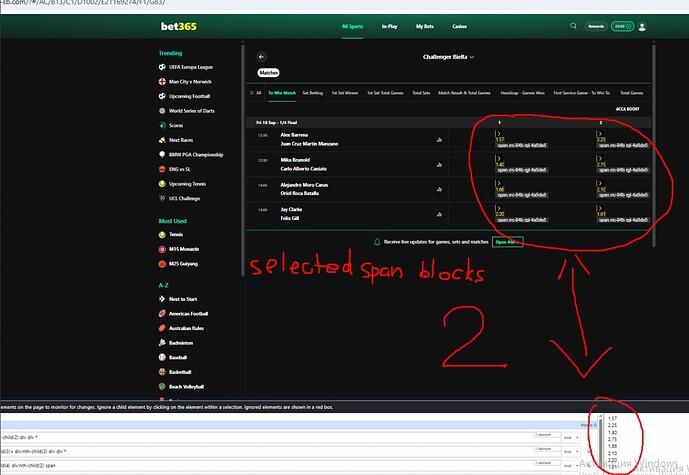Screen dimensions: 689x475
Task: Select odds 2.75 for Carlo Alberto Caniato
Action: [x=601, y=164]
